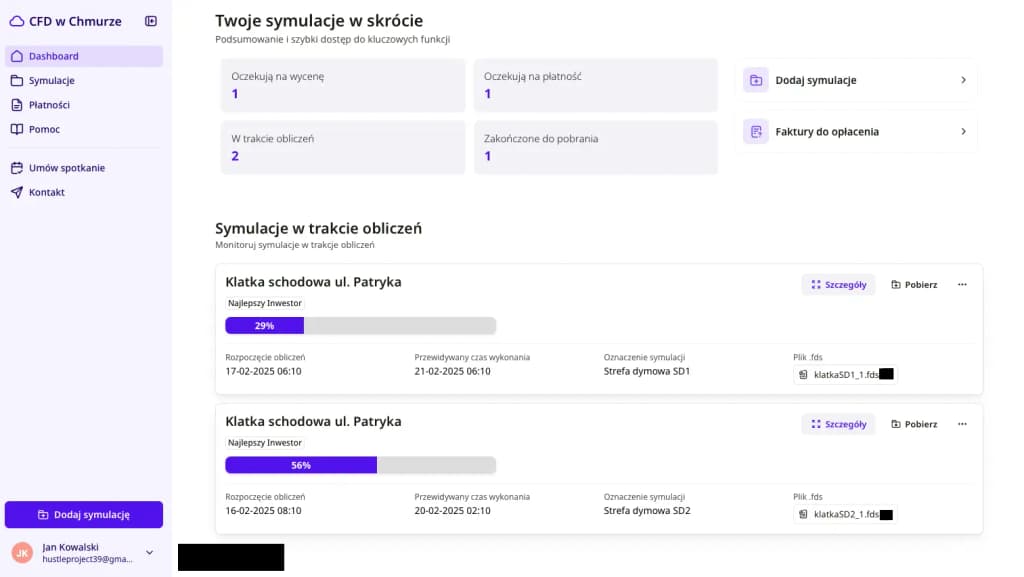The height and width of the screenshot is (577, 1024).
Task: Click the add-simulation icon on Dodaj symulacje card
Action: [x=755, y=79]
